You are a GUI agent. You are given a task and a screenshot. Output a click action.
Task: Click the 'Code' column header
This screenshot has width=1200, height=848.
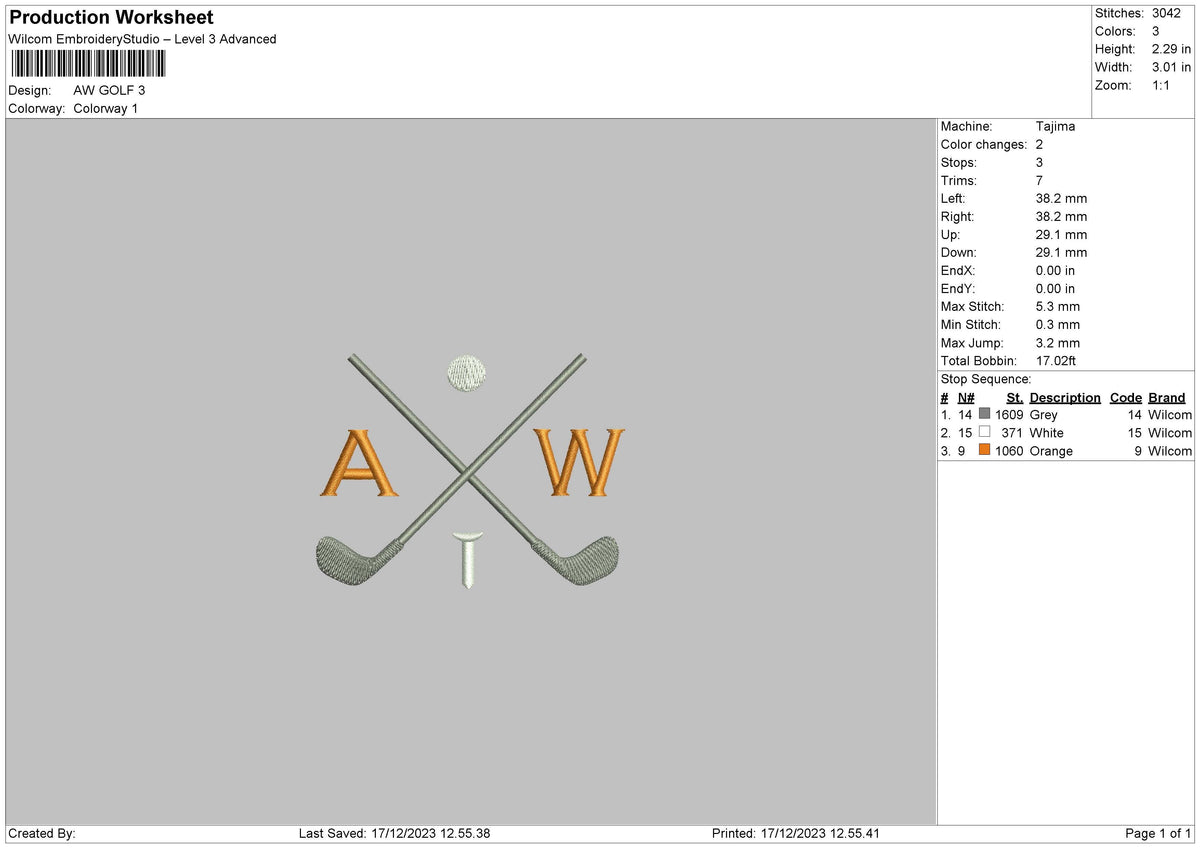[1126, 397]
